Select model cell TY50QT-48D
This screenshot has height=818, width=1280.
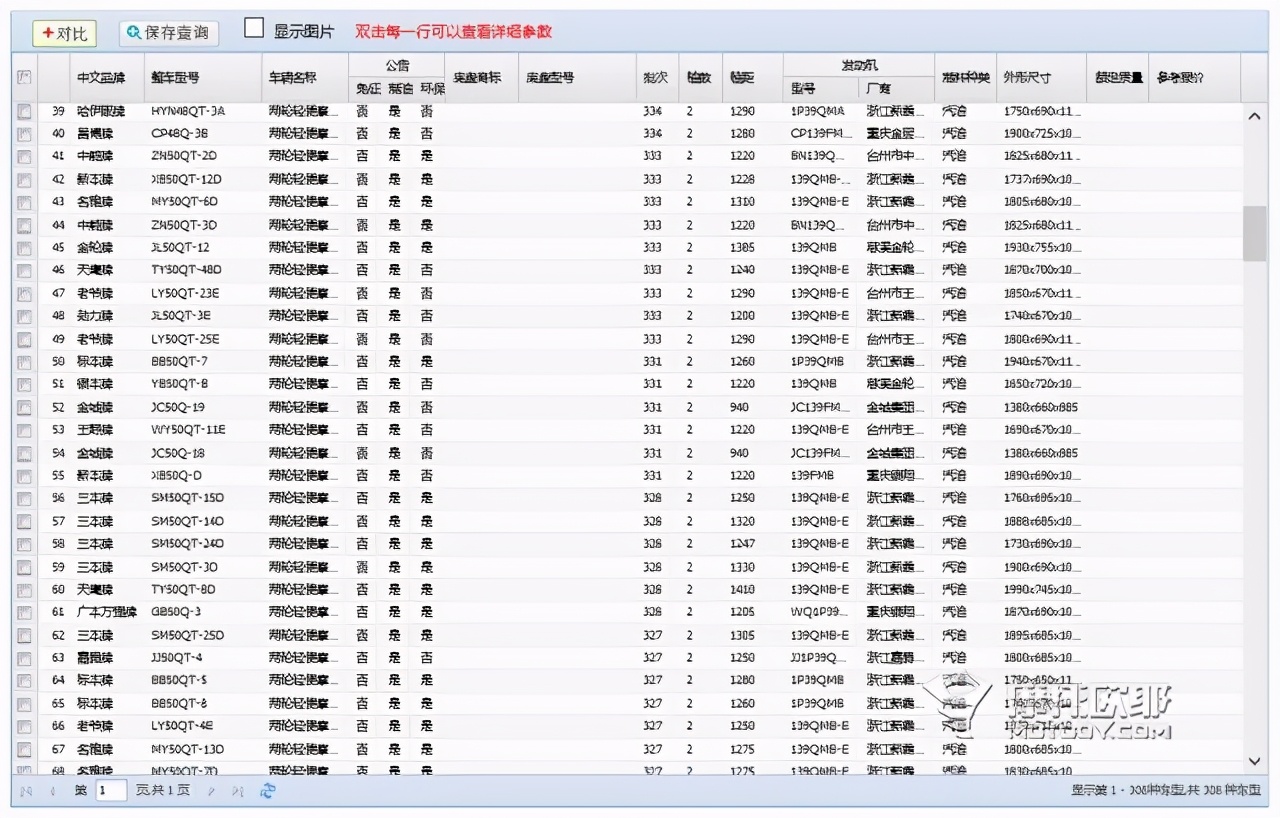click(x=186, y=270)
